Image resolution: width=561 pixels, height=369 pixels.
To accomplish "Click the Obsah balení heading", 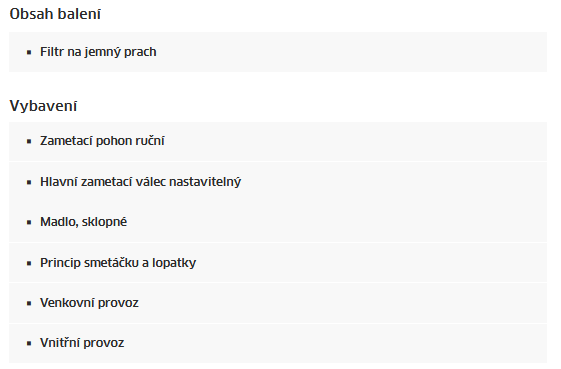I will [55, 14].
